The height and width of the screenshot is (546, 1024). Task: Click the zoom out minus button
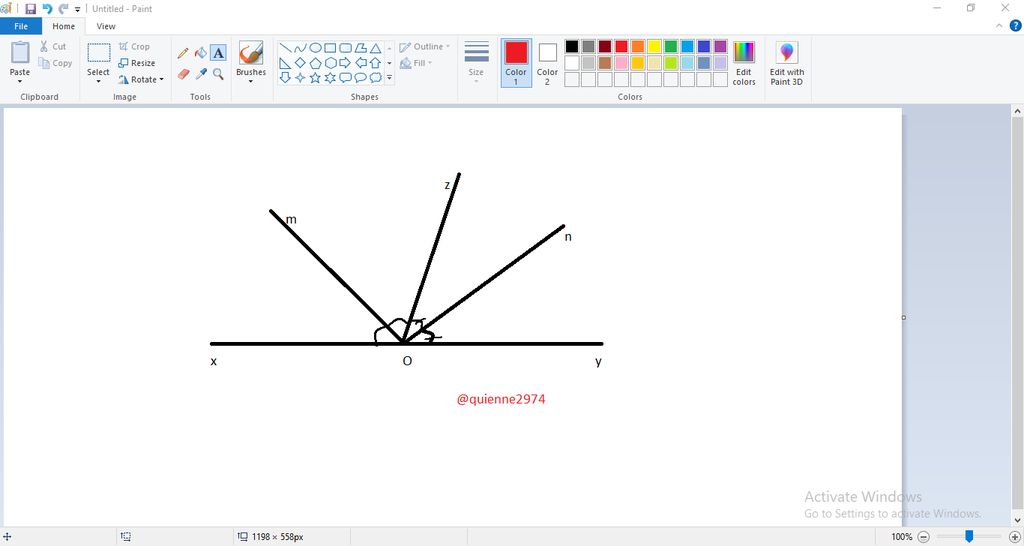click(x=924, y=537)
